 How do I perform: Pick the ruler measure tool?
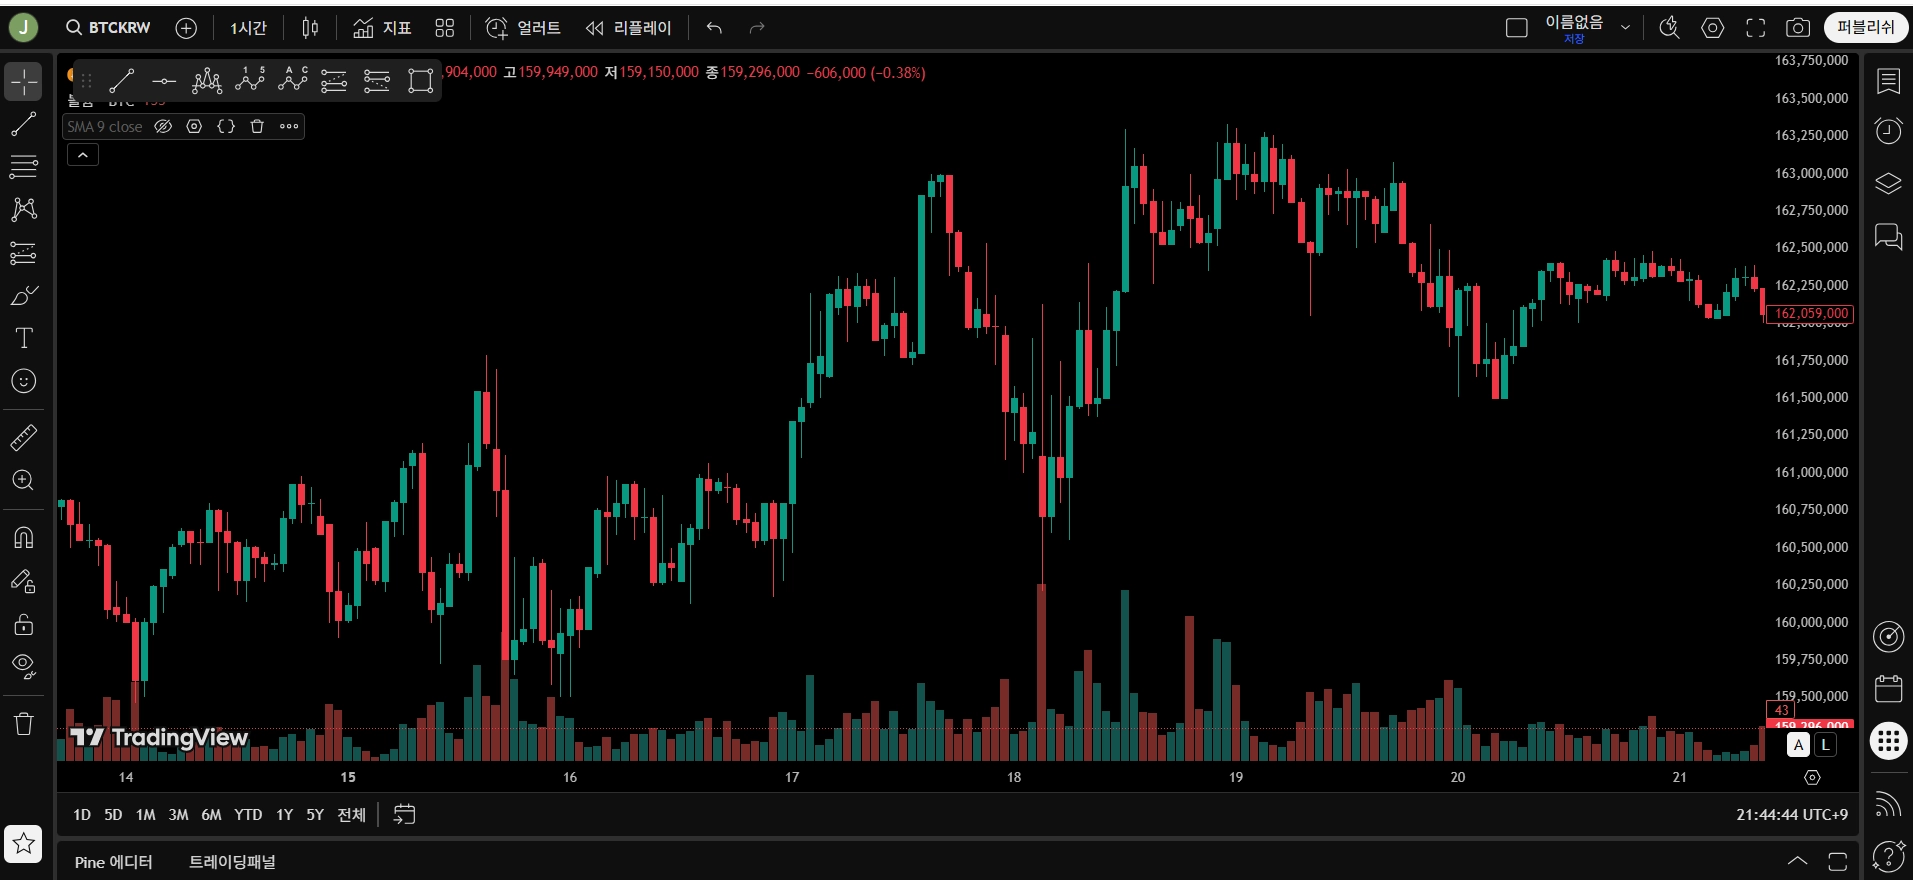pos(23,437)
